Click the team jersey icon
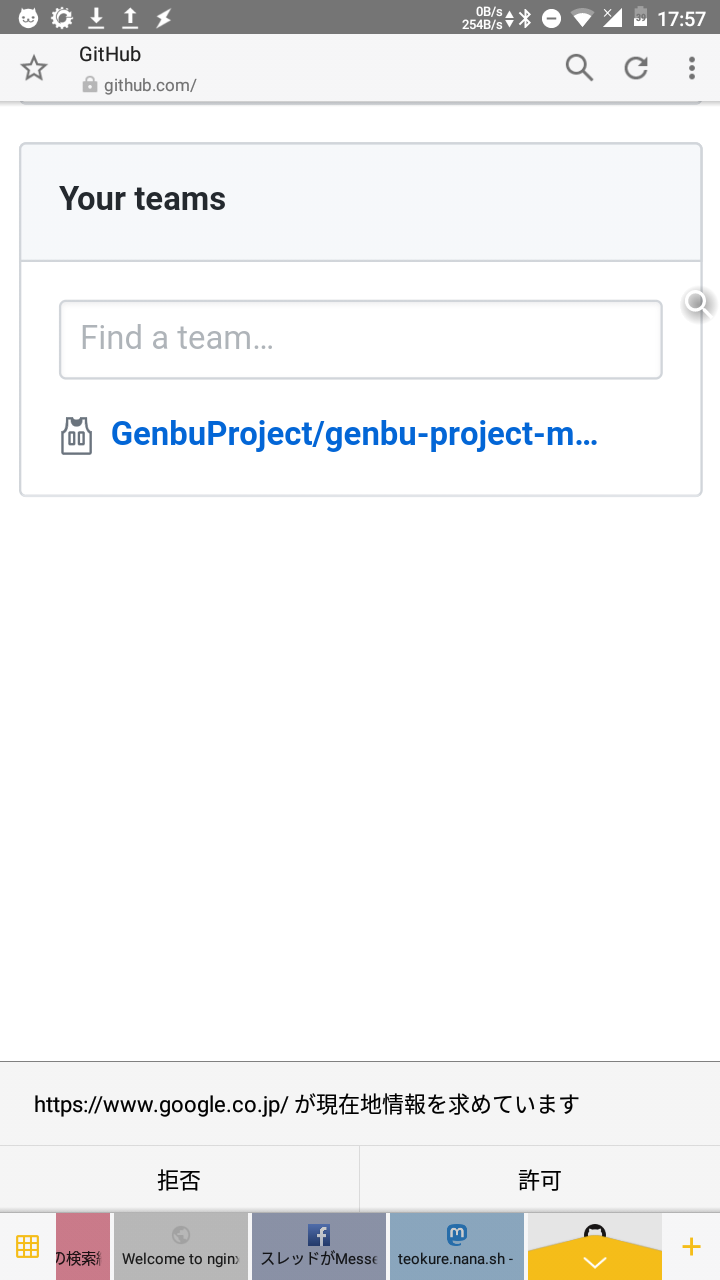The width and height of the screenshot is (720, 1280). pos(76,436)
